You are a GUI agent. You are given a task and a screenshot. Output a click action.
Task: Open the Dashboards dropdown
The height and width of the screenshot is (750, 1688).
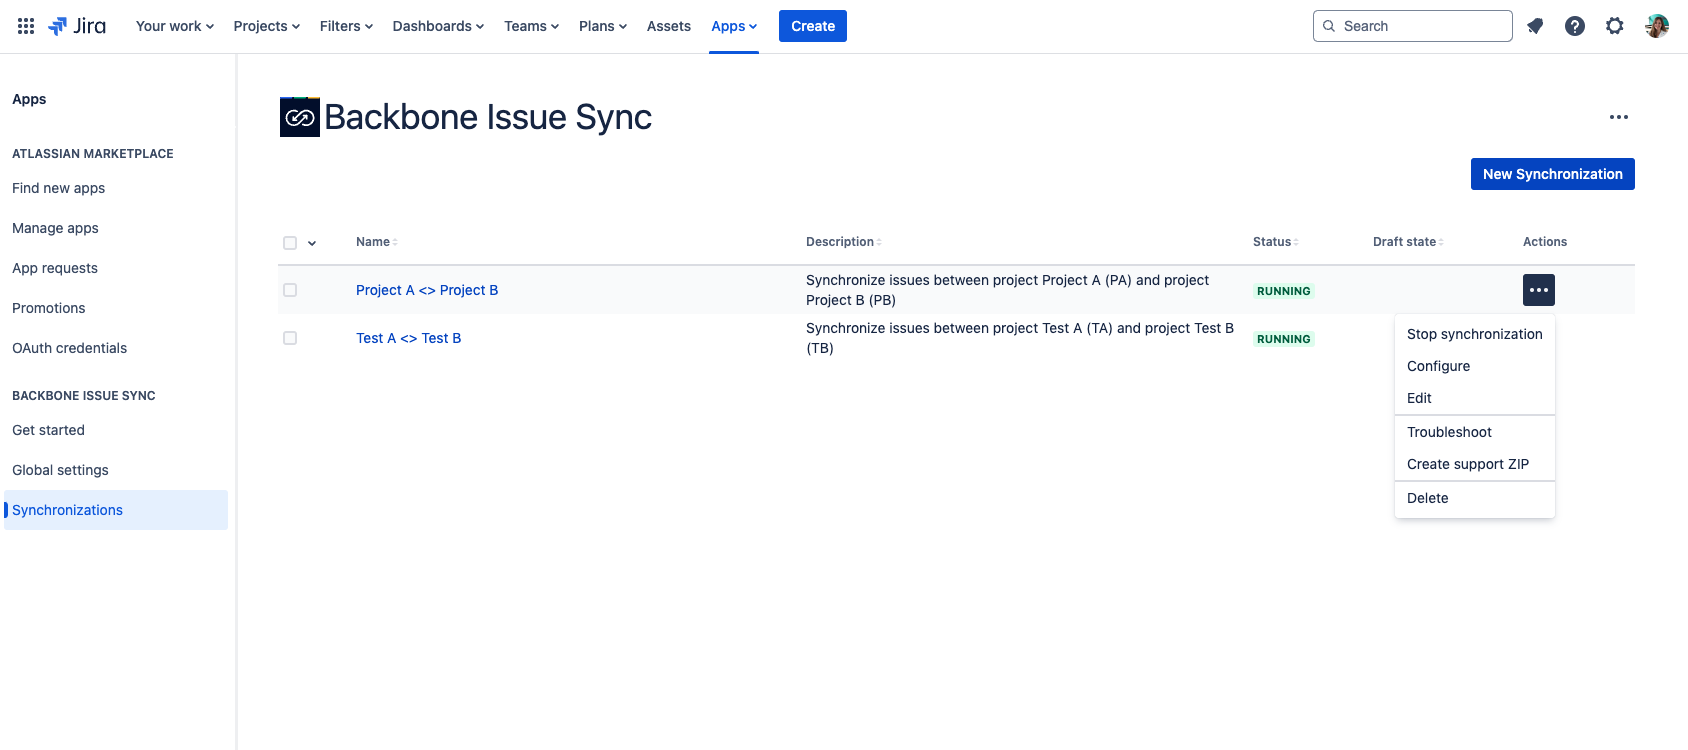(438, 26)
